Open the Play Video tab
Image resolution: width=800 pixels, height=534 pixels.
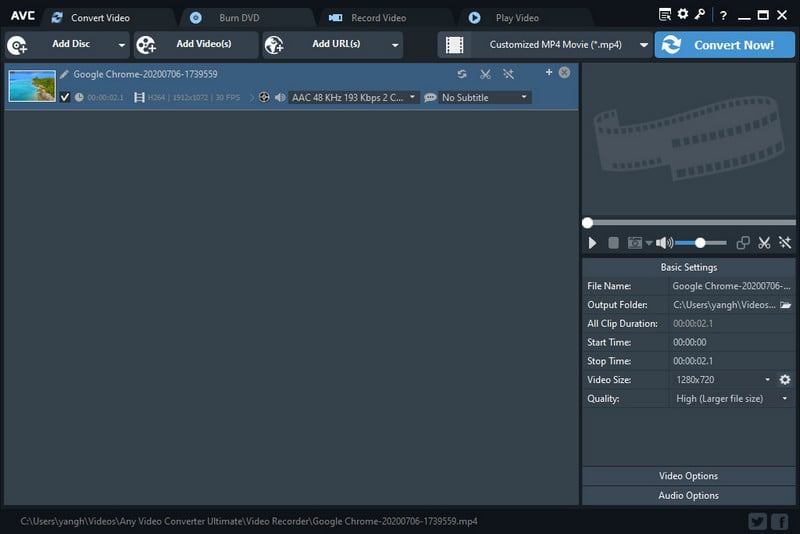point(517,17)
